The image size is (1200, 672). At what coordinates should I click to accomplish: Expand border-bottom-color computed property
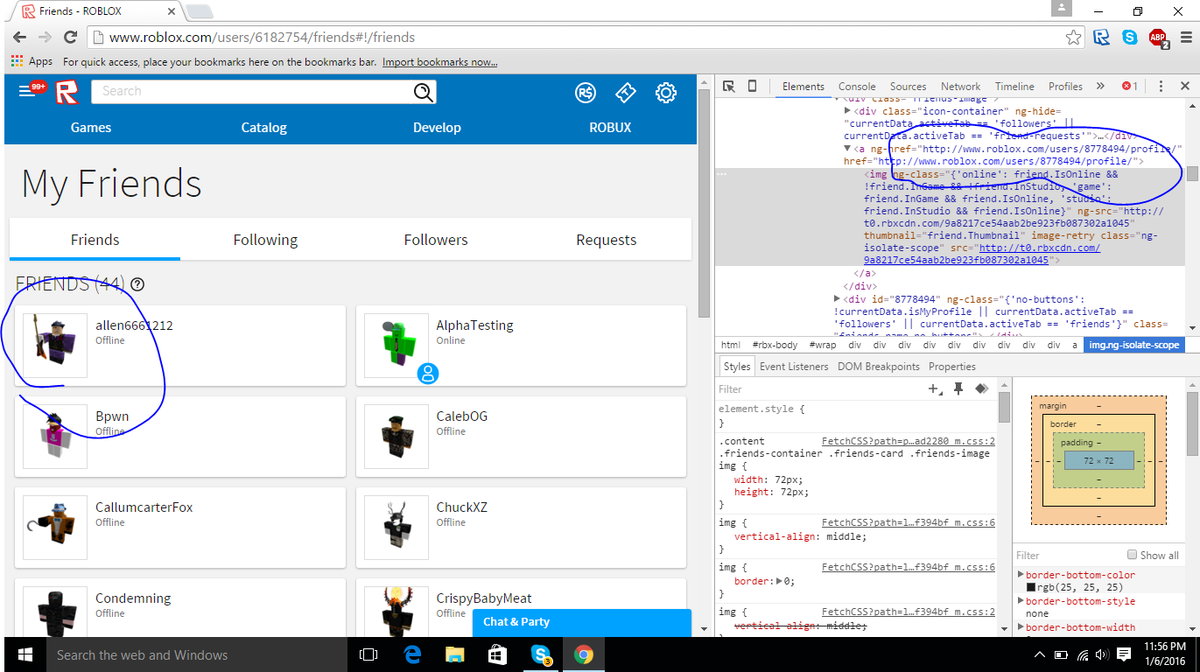click(x=1020, y=575)
